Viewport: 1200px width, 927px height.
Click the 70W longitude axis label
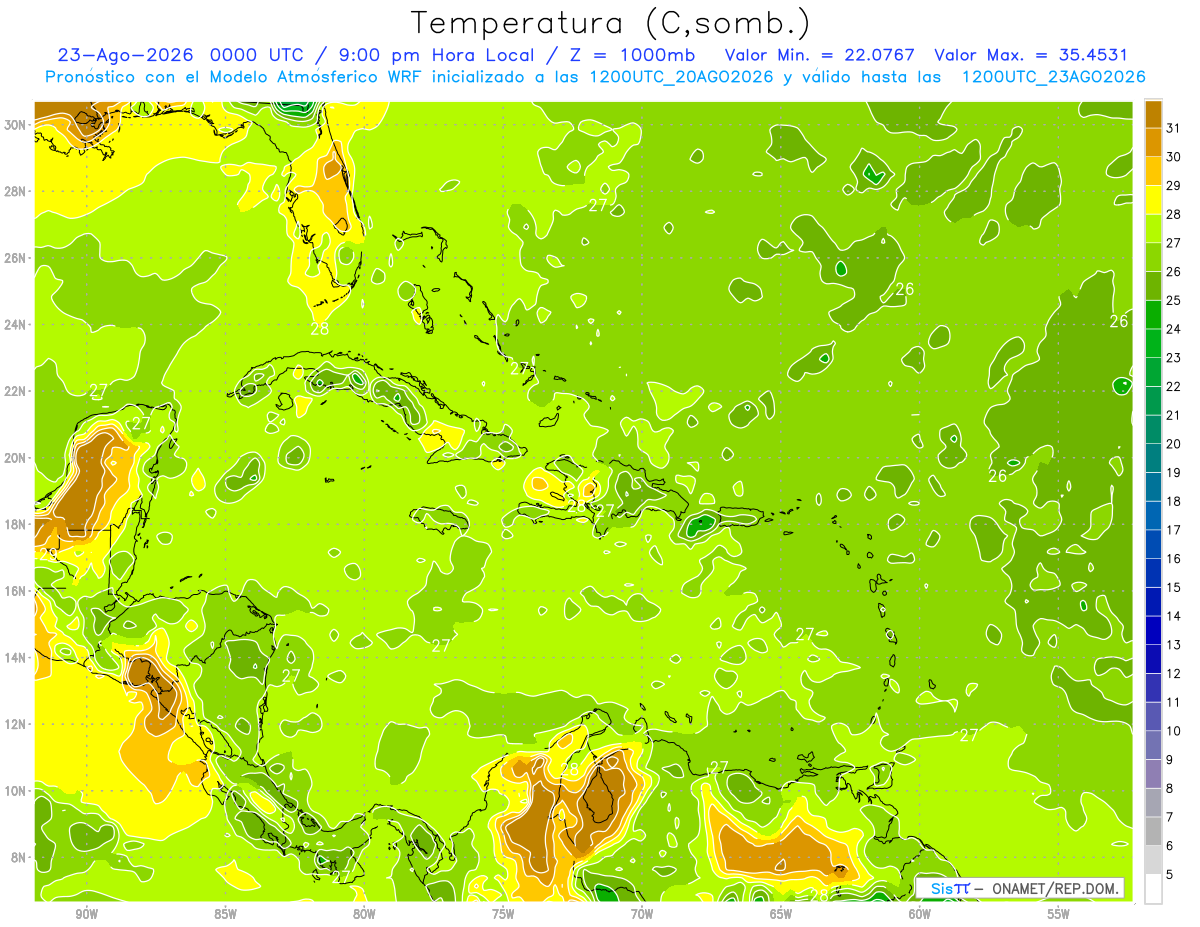[x=642, y=914]
